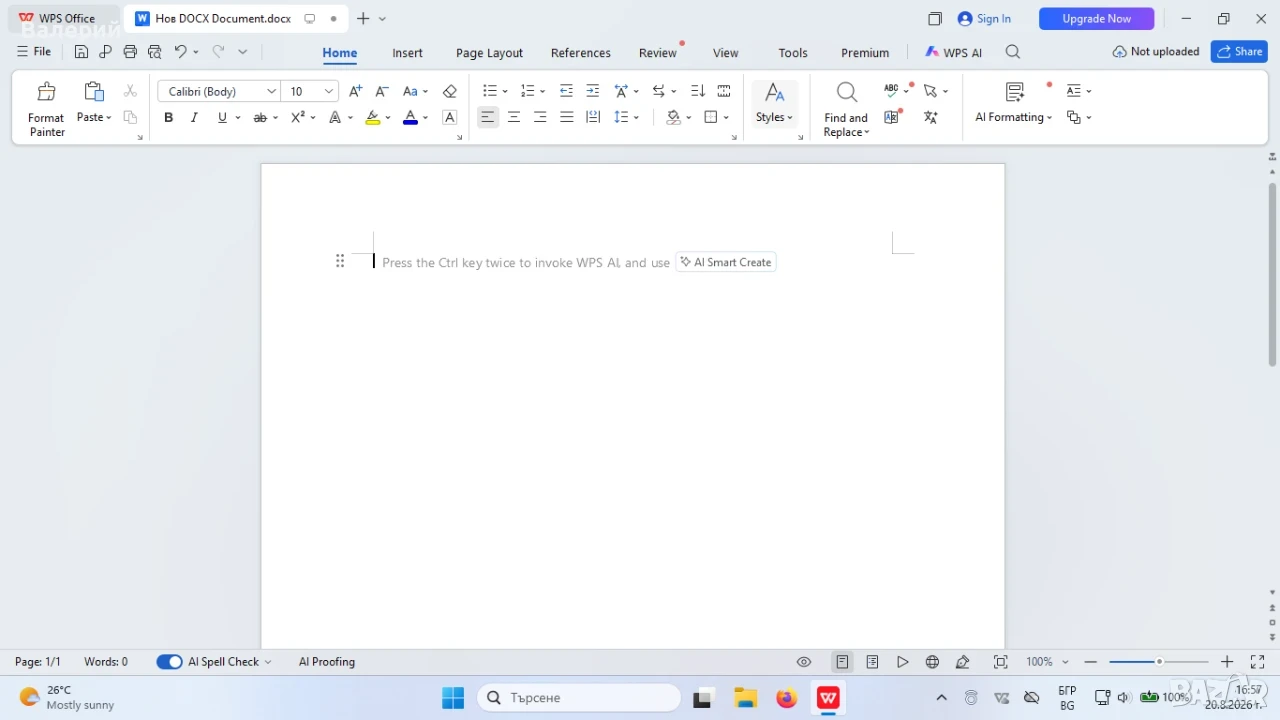Toggle the AI Spell Check switch
1280x720 pixels.
coord(169,662)
